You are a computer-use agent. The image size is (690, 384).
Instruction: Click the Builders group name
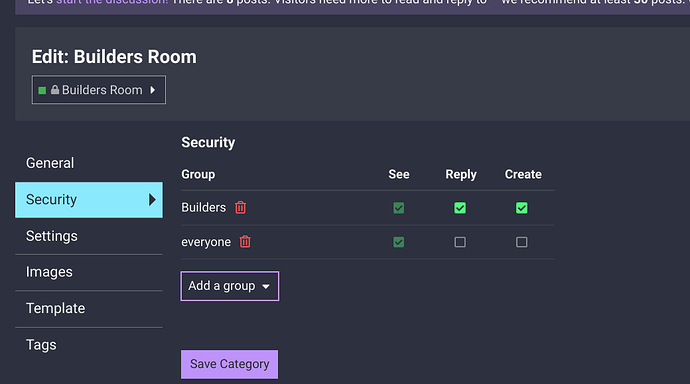click(x=203, y=207)
